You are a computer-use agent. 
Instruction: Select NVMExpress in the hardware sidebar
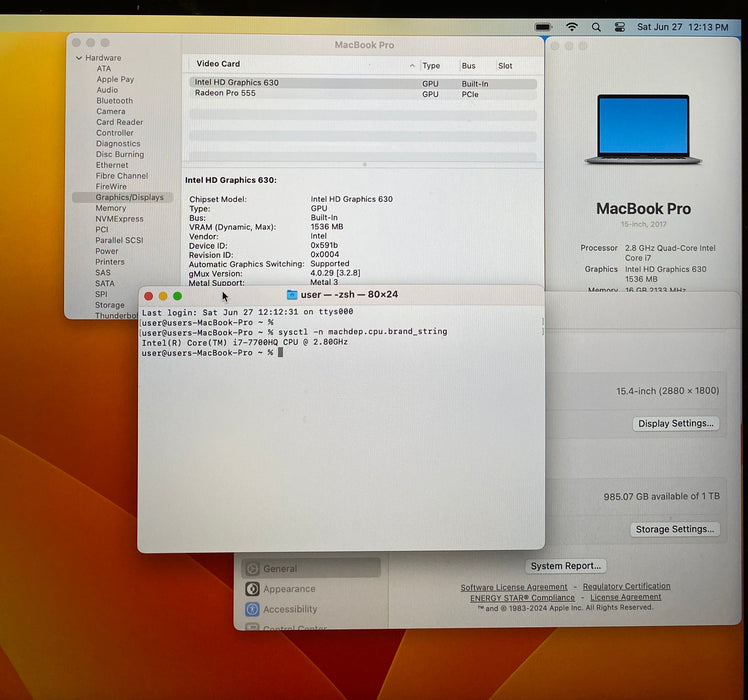(x=119, y=219)
